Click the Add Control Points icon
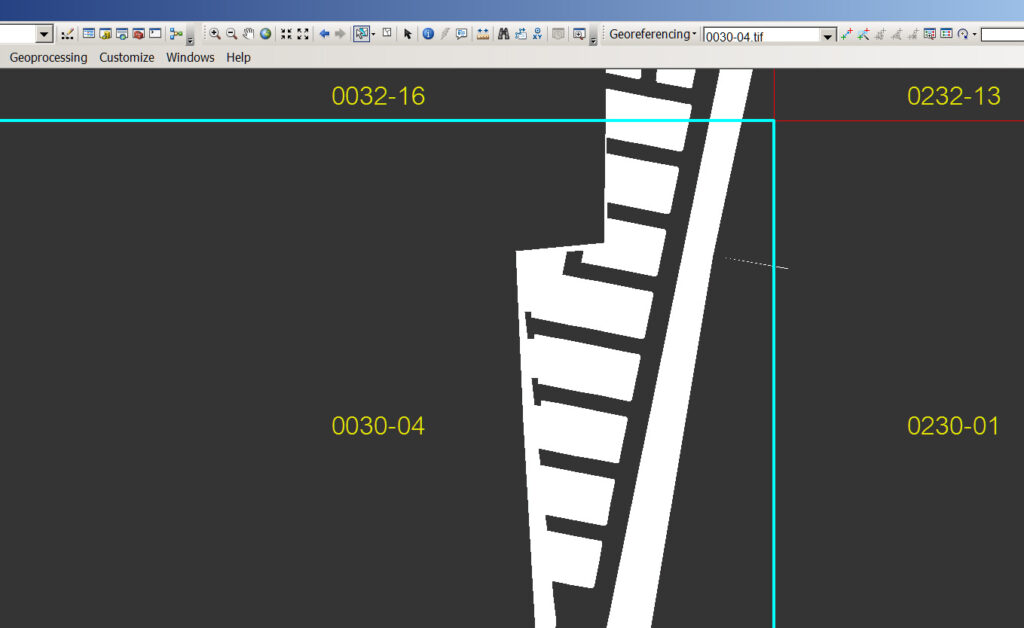The image size is (1024, 628). tap(846, 34)
